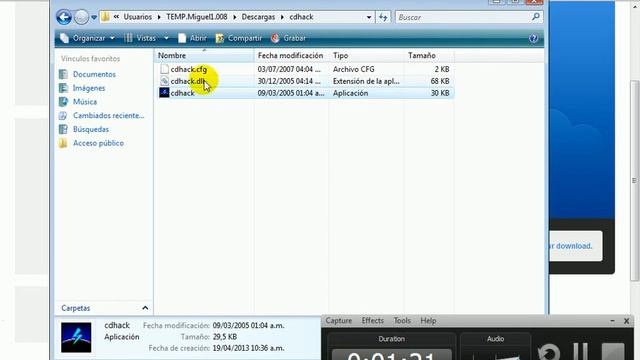Select the cdhack.cfg file

click(x=189, y=69)
